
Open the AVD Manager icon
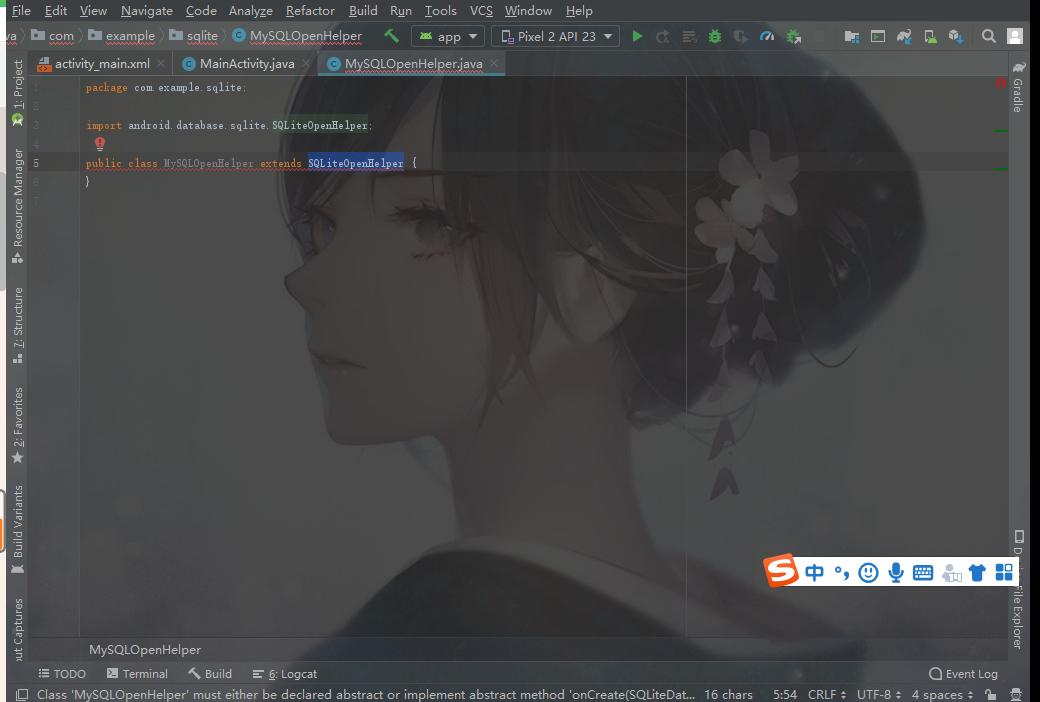pyautogui.click(x=930, y=36)
